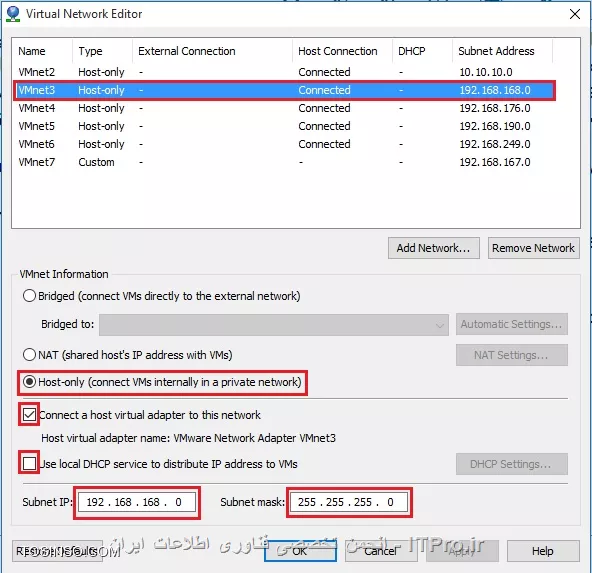Click the Subnet mask field
The width and height of the screenshot is (592, 573).
pos(349,502)
